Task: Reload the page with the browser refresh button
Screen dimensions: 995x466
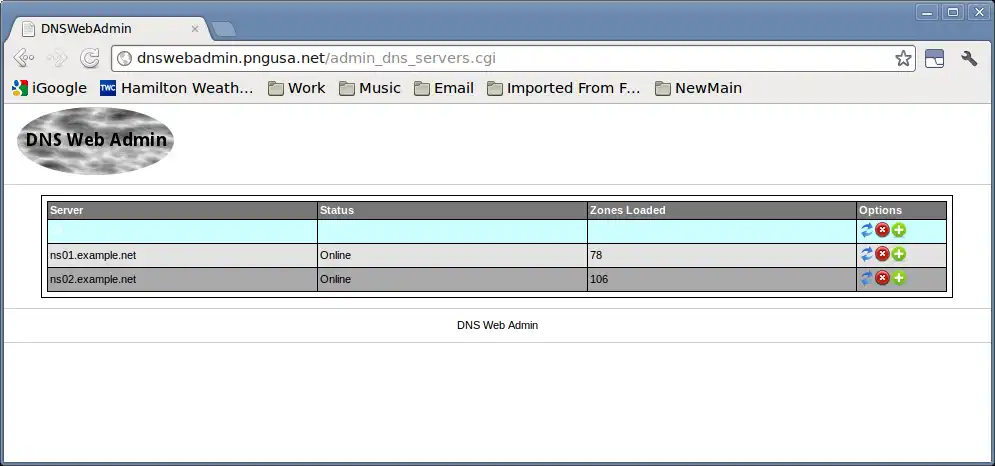Action: coord(89,58)
